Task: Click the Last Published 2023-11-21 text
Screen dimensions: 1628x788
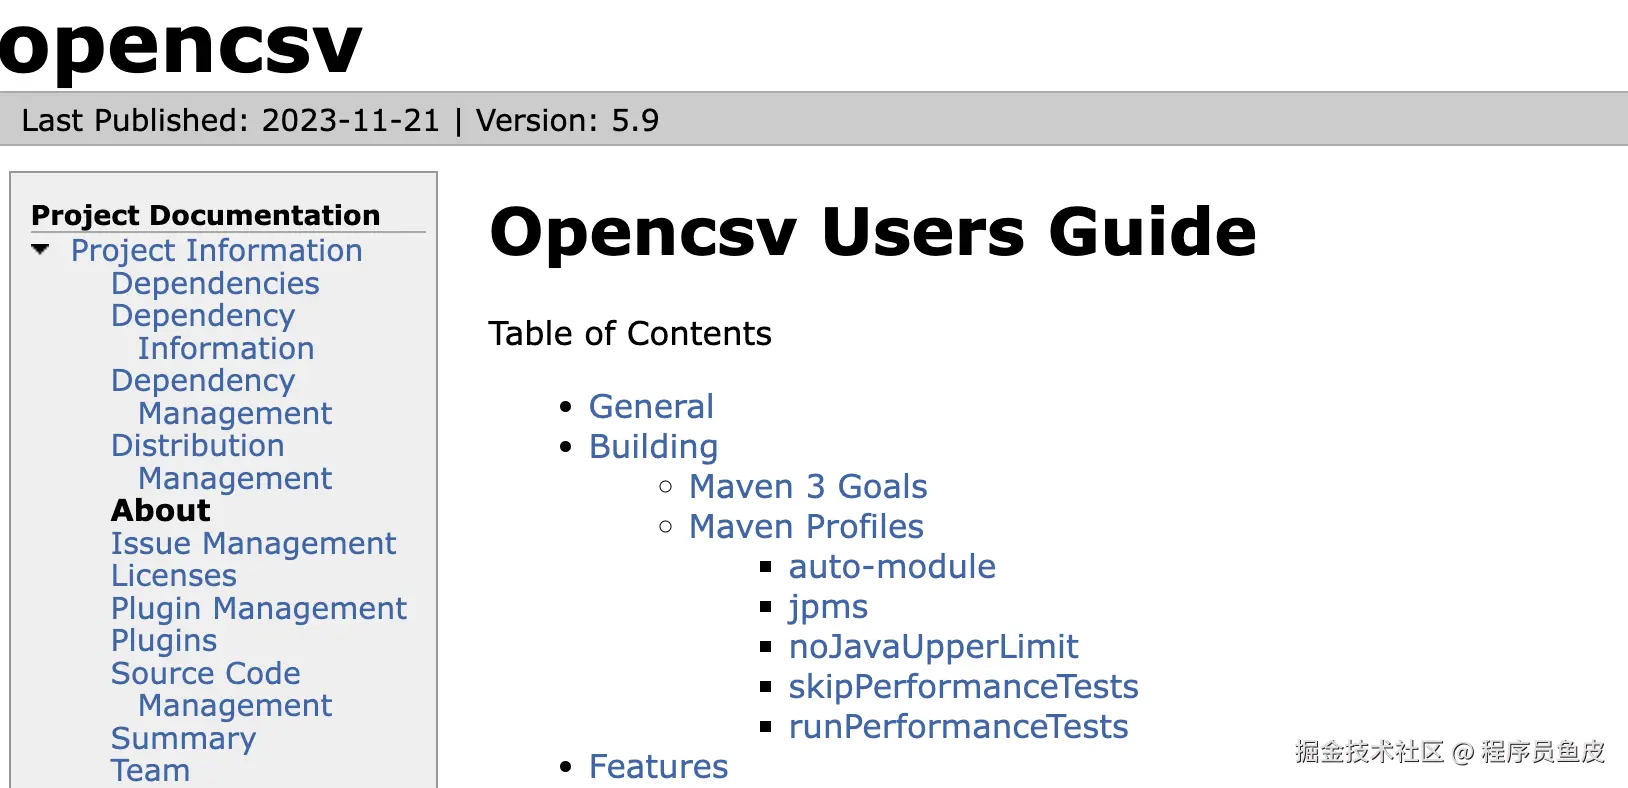Action: point(231,120)
